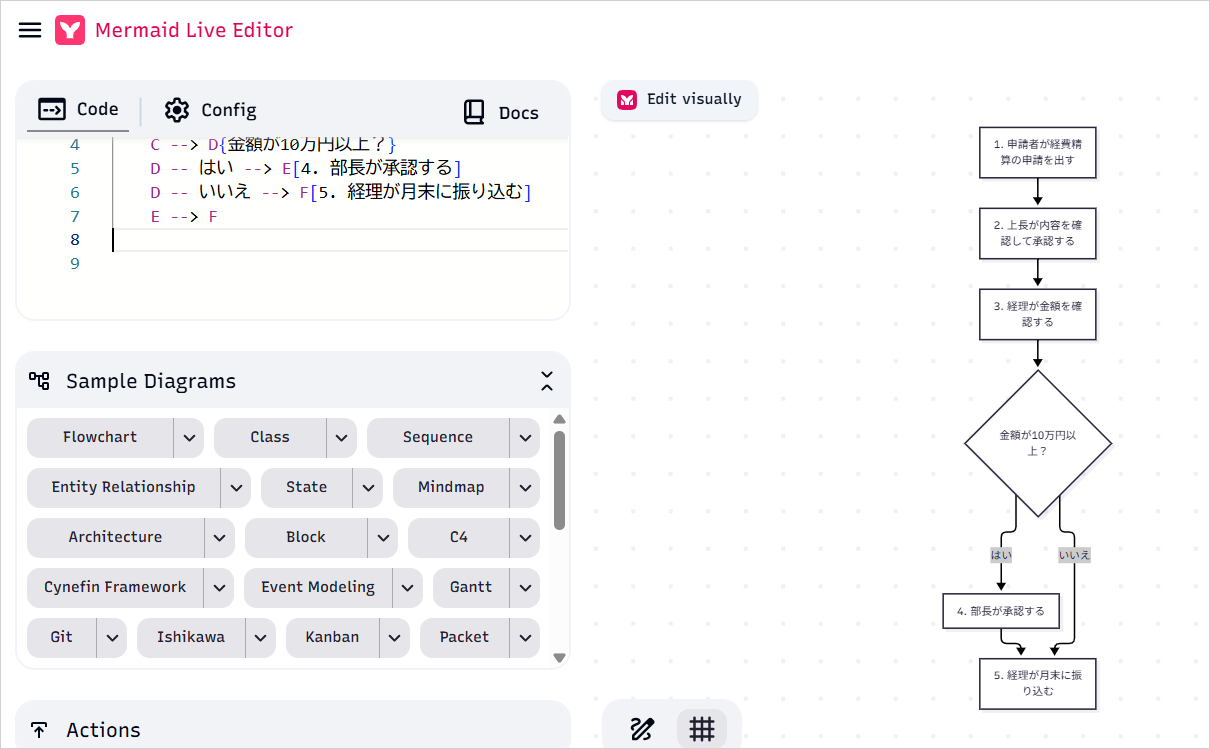Open the State sample dropdown arrow

tap(368, 487)
